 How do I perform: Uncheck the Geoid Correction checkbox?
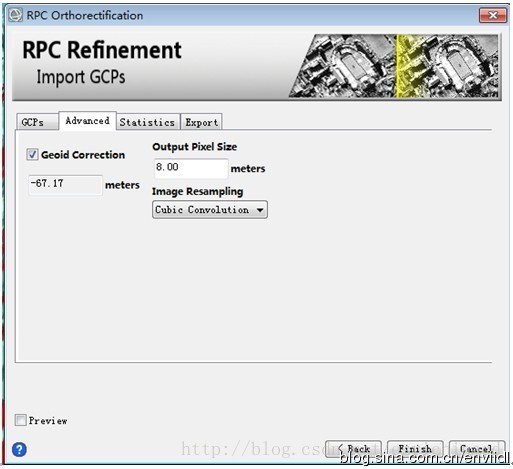coord(32,154)
